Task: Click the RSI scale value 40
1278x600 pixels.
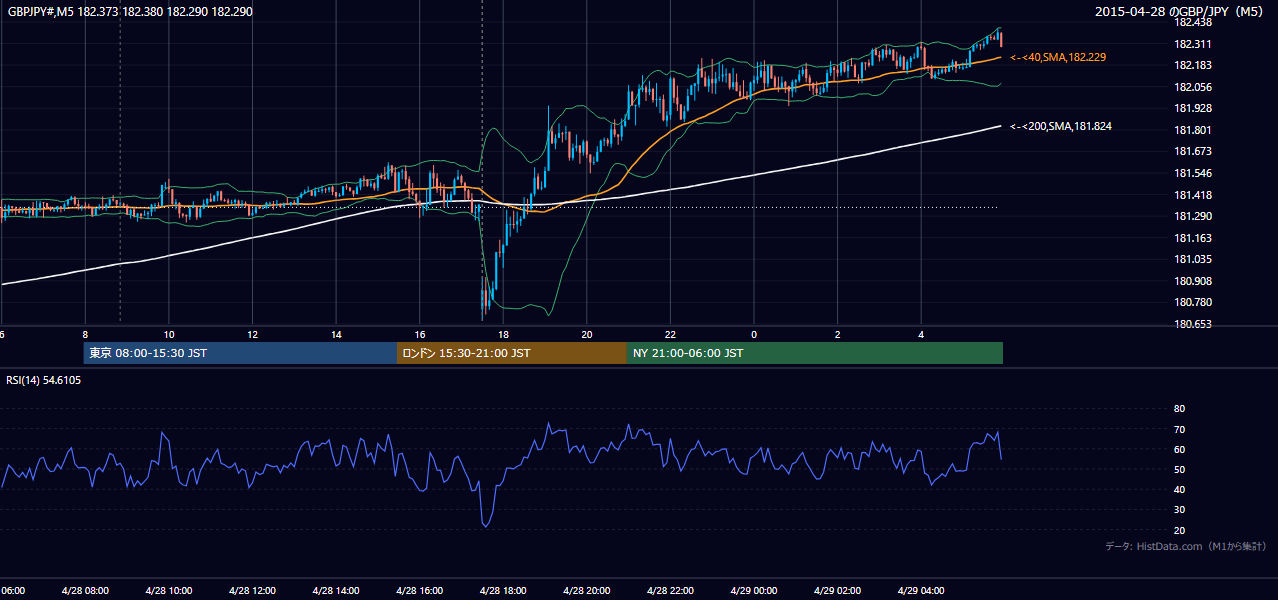Action: coord(1179,489)
